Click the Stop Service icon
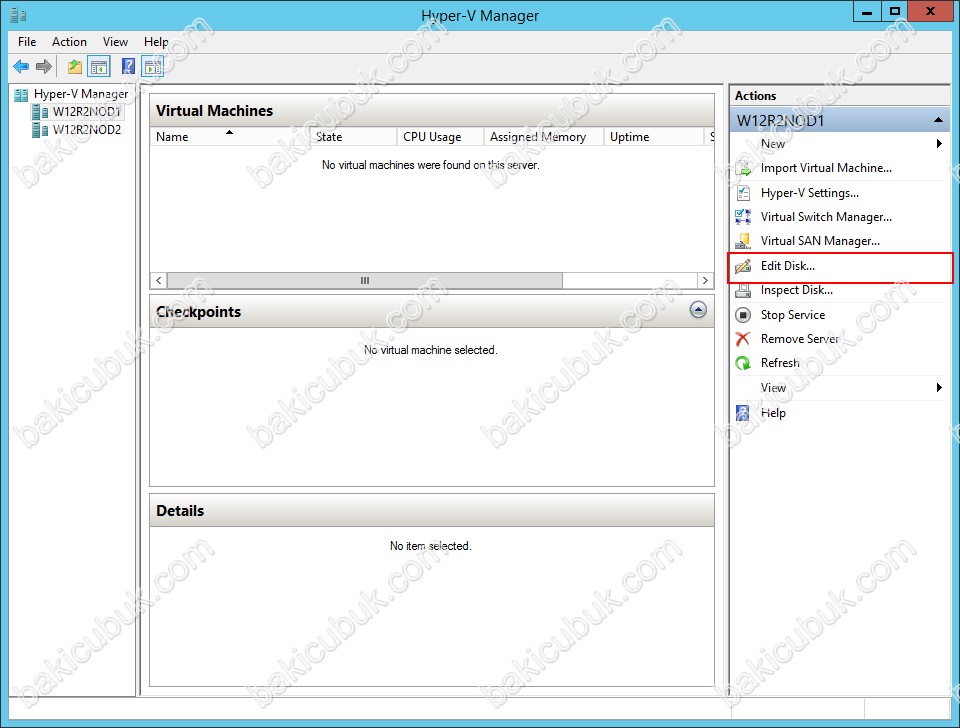This screenshot has height=728, width=960. pyautogui.click(x=743, y=315)
